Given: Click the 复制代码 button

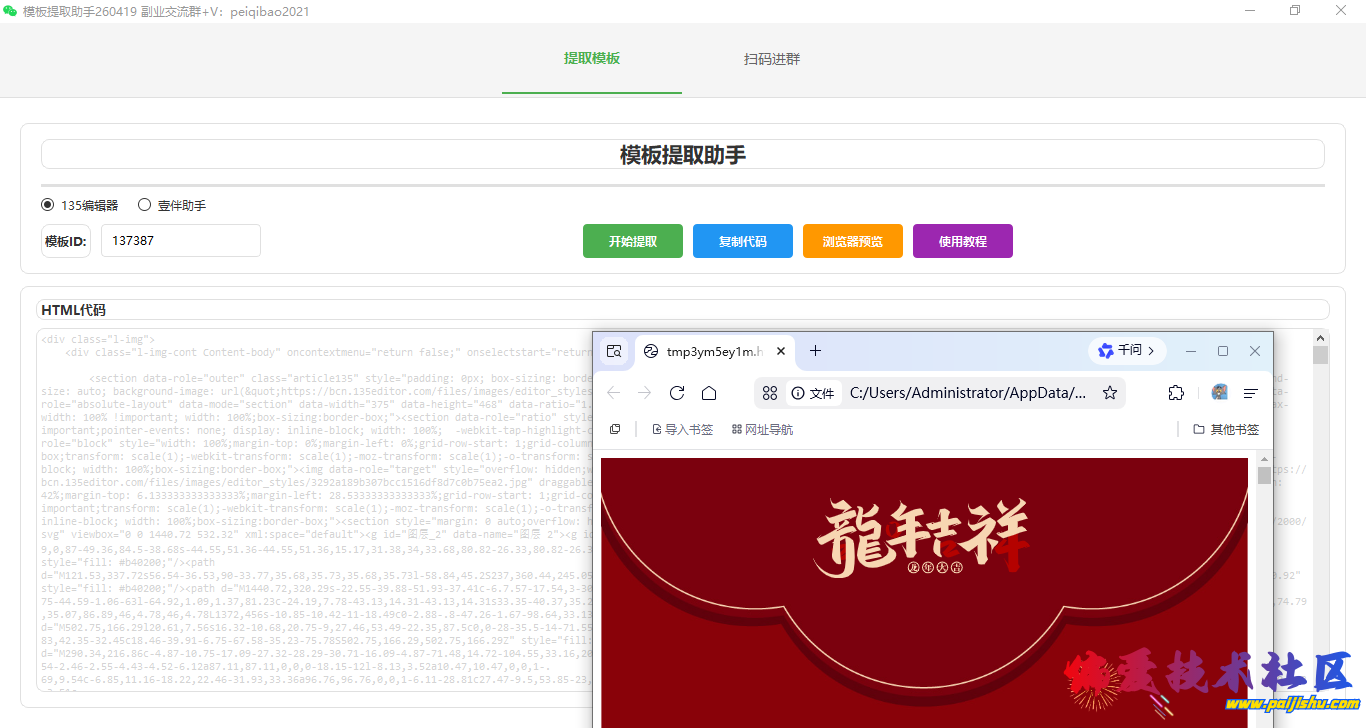Looking at the screenshot, I should pyautogui.click(x=742, y=241).
